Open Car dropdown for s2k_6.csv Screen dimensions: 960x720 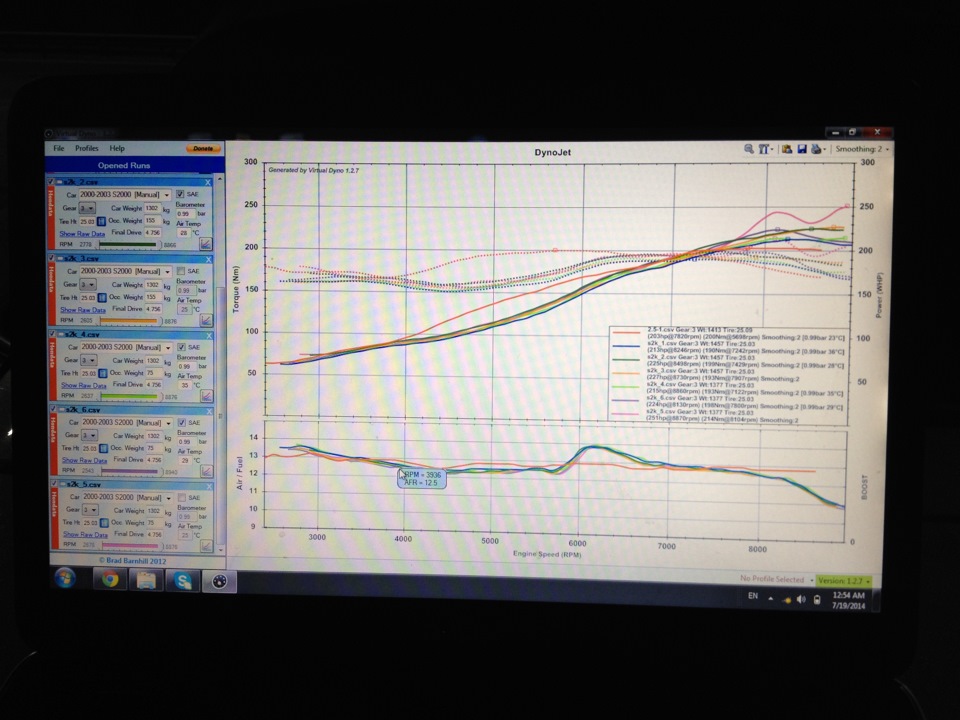click(127, 422)
